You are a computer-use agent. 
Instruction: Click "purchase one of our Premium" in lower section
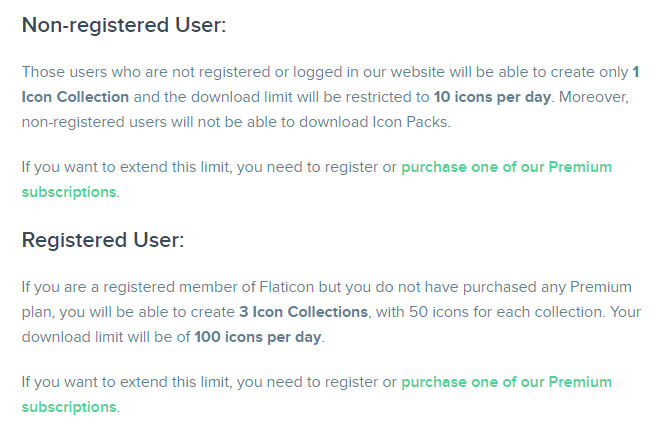[x=506, y=382]
